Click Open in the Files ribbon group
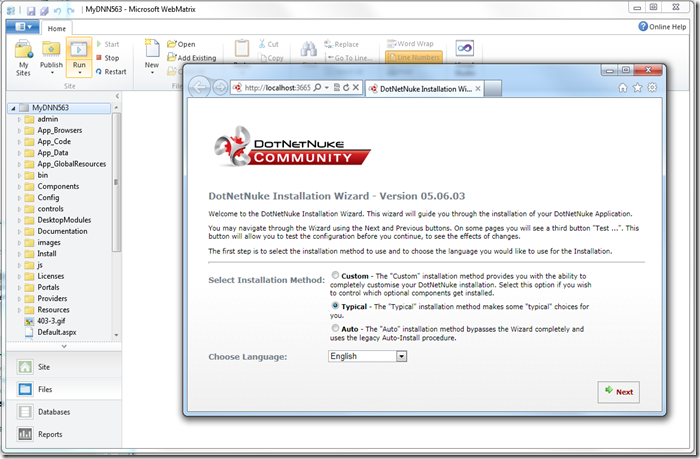The width and height of the screenshot is (700, 459). (x=181, y=44)
